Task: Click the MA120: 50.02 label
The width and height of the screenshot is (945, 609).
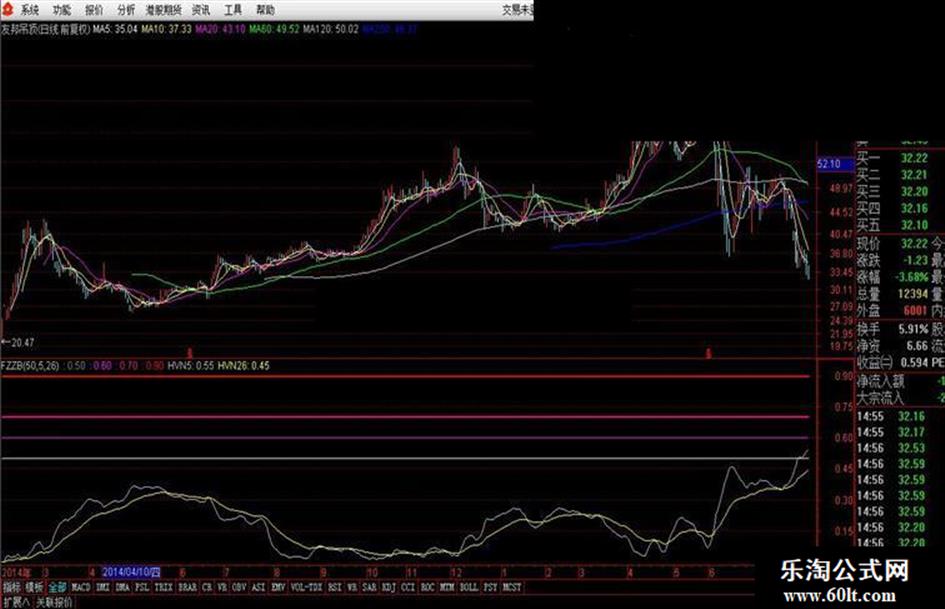Action: click(x=331, y=28)
